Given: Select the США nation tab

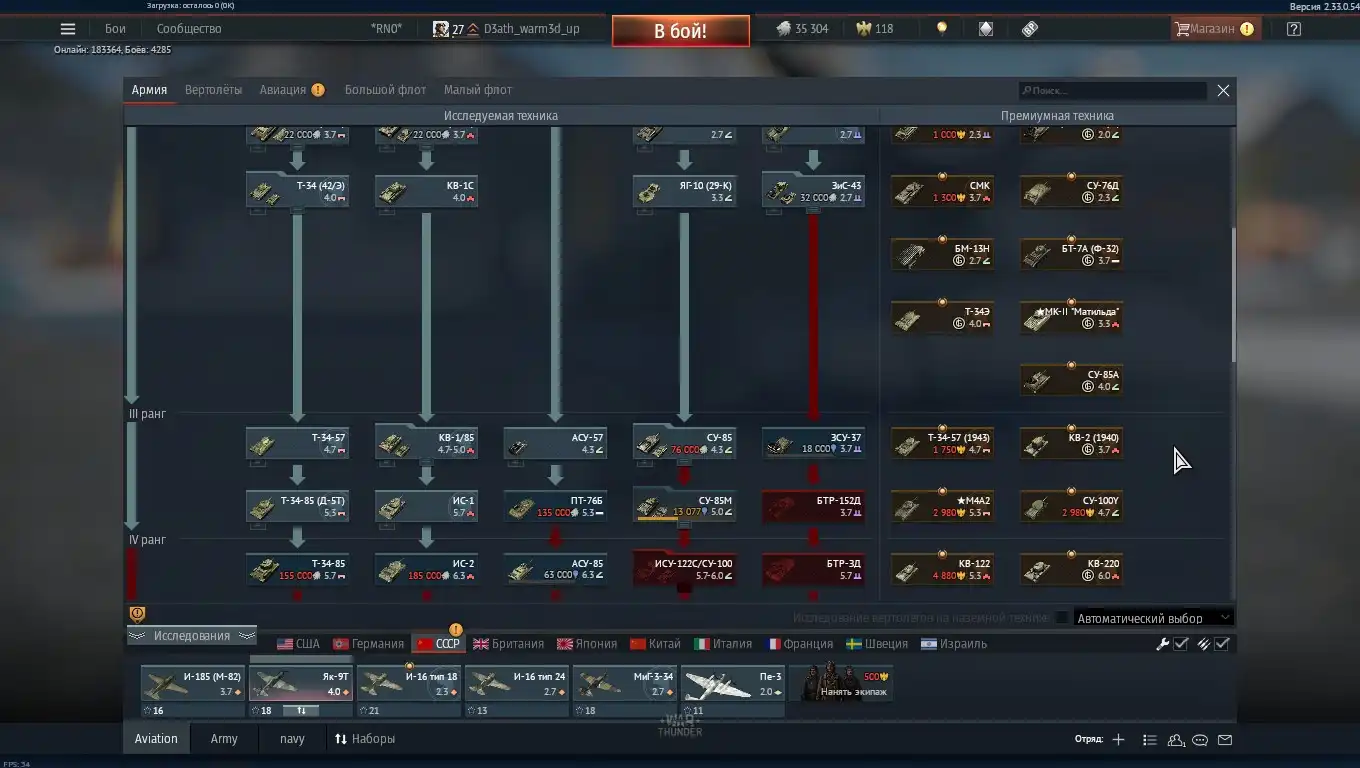Looking at the screenshot, I should (298, 644).
